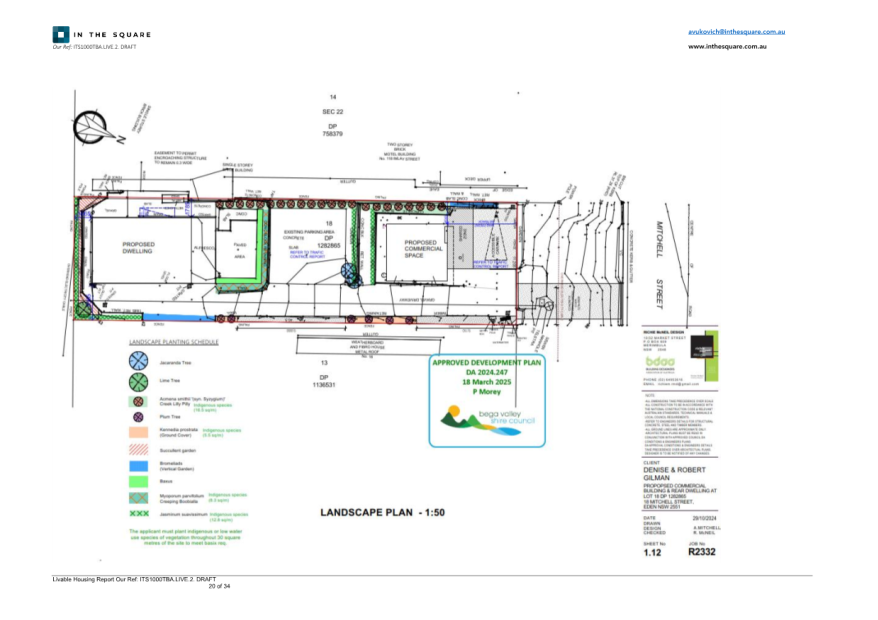
Task: Click the Proposed Dwelling label on plan
Action: [137, 248]
